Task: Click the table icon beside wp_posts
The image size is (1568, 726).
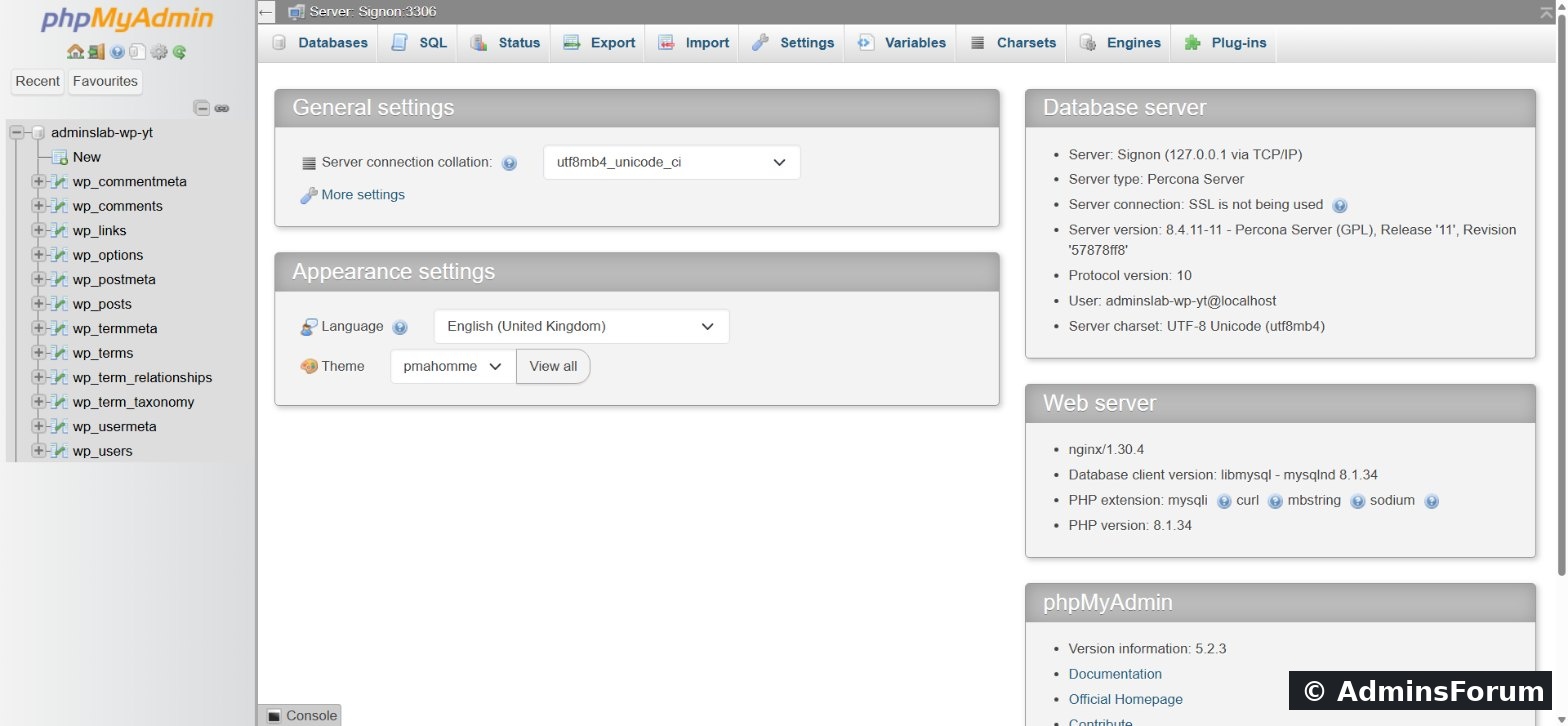Action: pyautogui.click(x=59, y=304)
